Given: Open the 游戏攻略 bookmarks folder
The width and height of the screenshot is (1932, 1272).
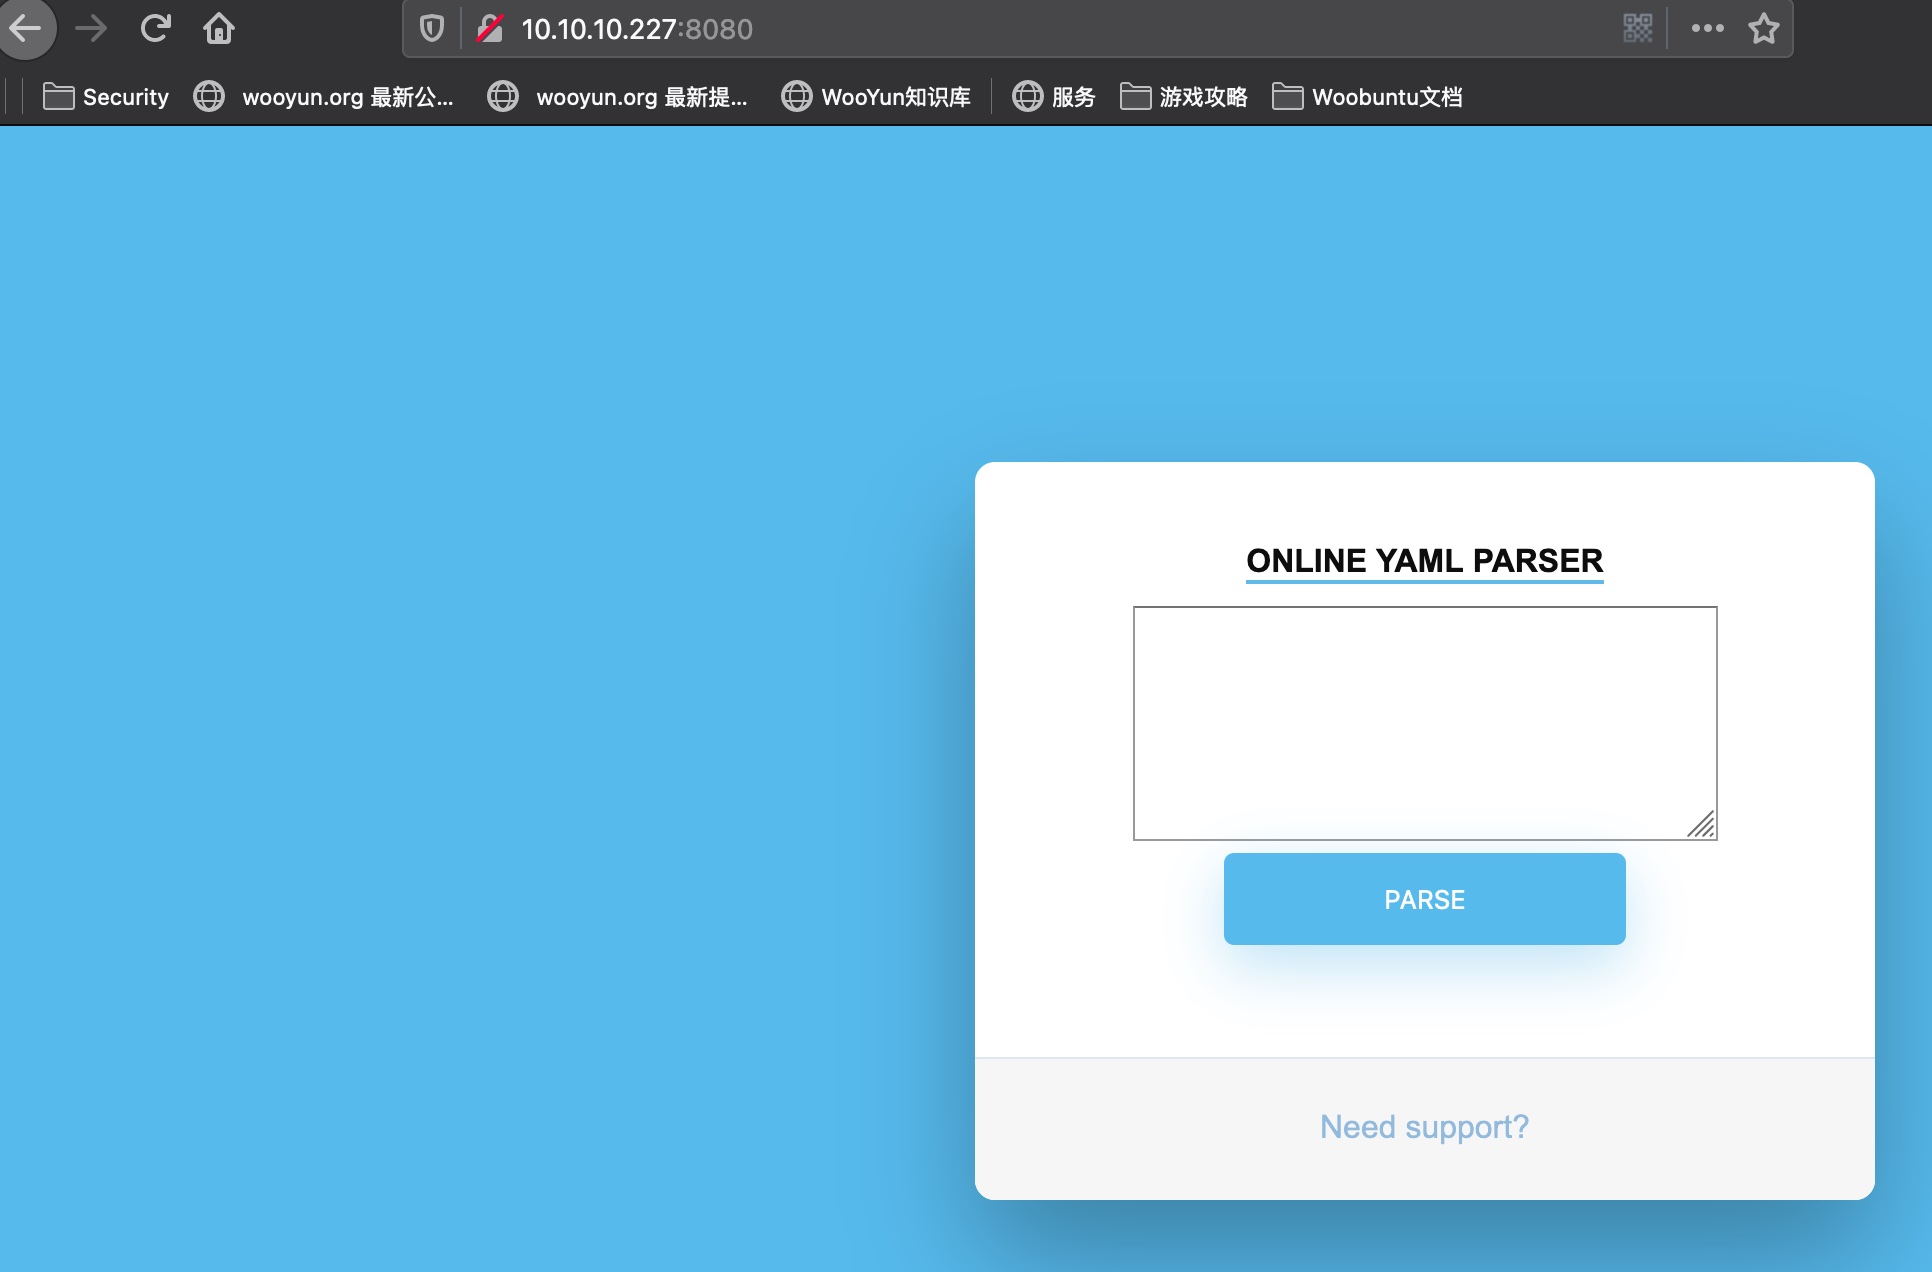Looking at the screenshot, I should (x=1184, y=97).
